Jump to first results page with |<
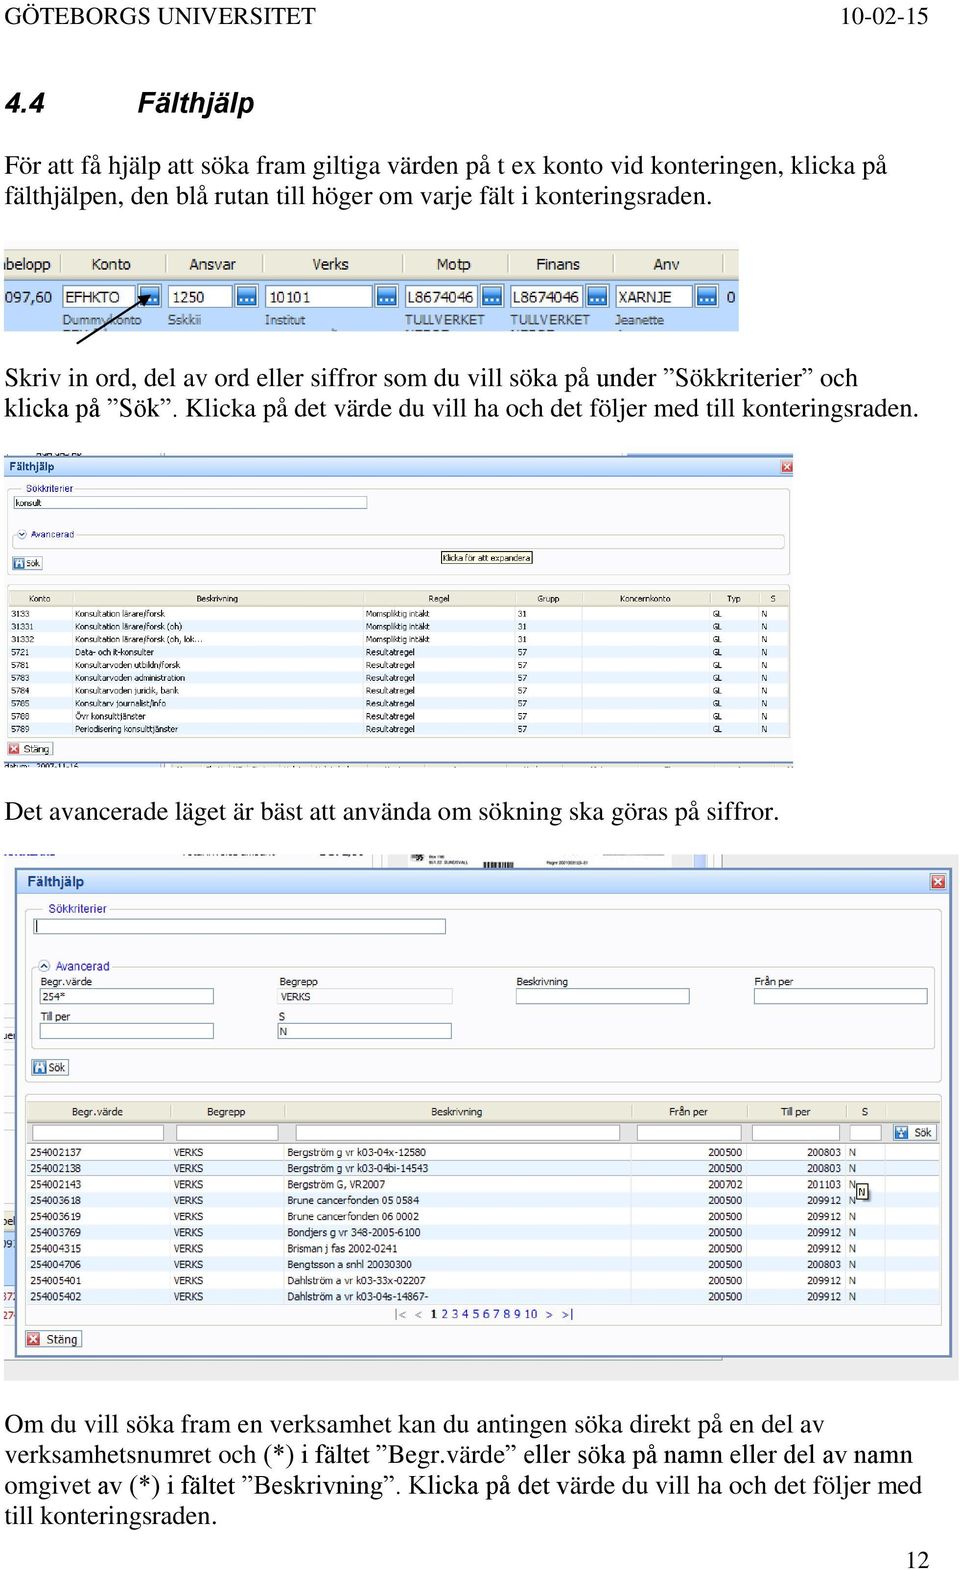 (401, 1314)
